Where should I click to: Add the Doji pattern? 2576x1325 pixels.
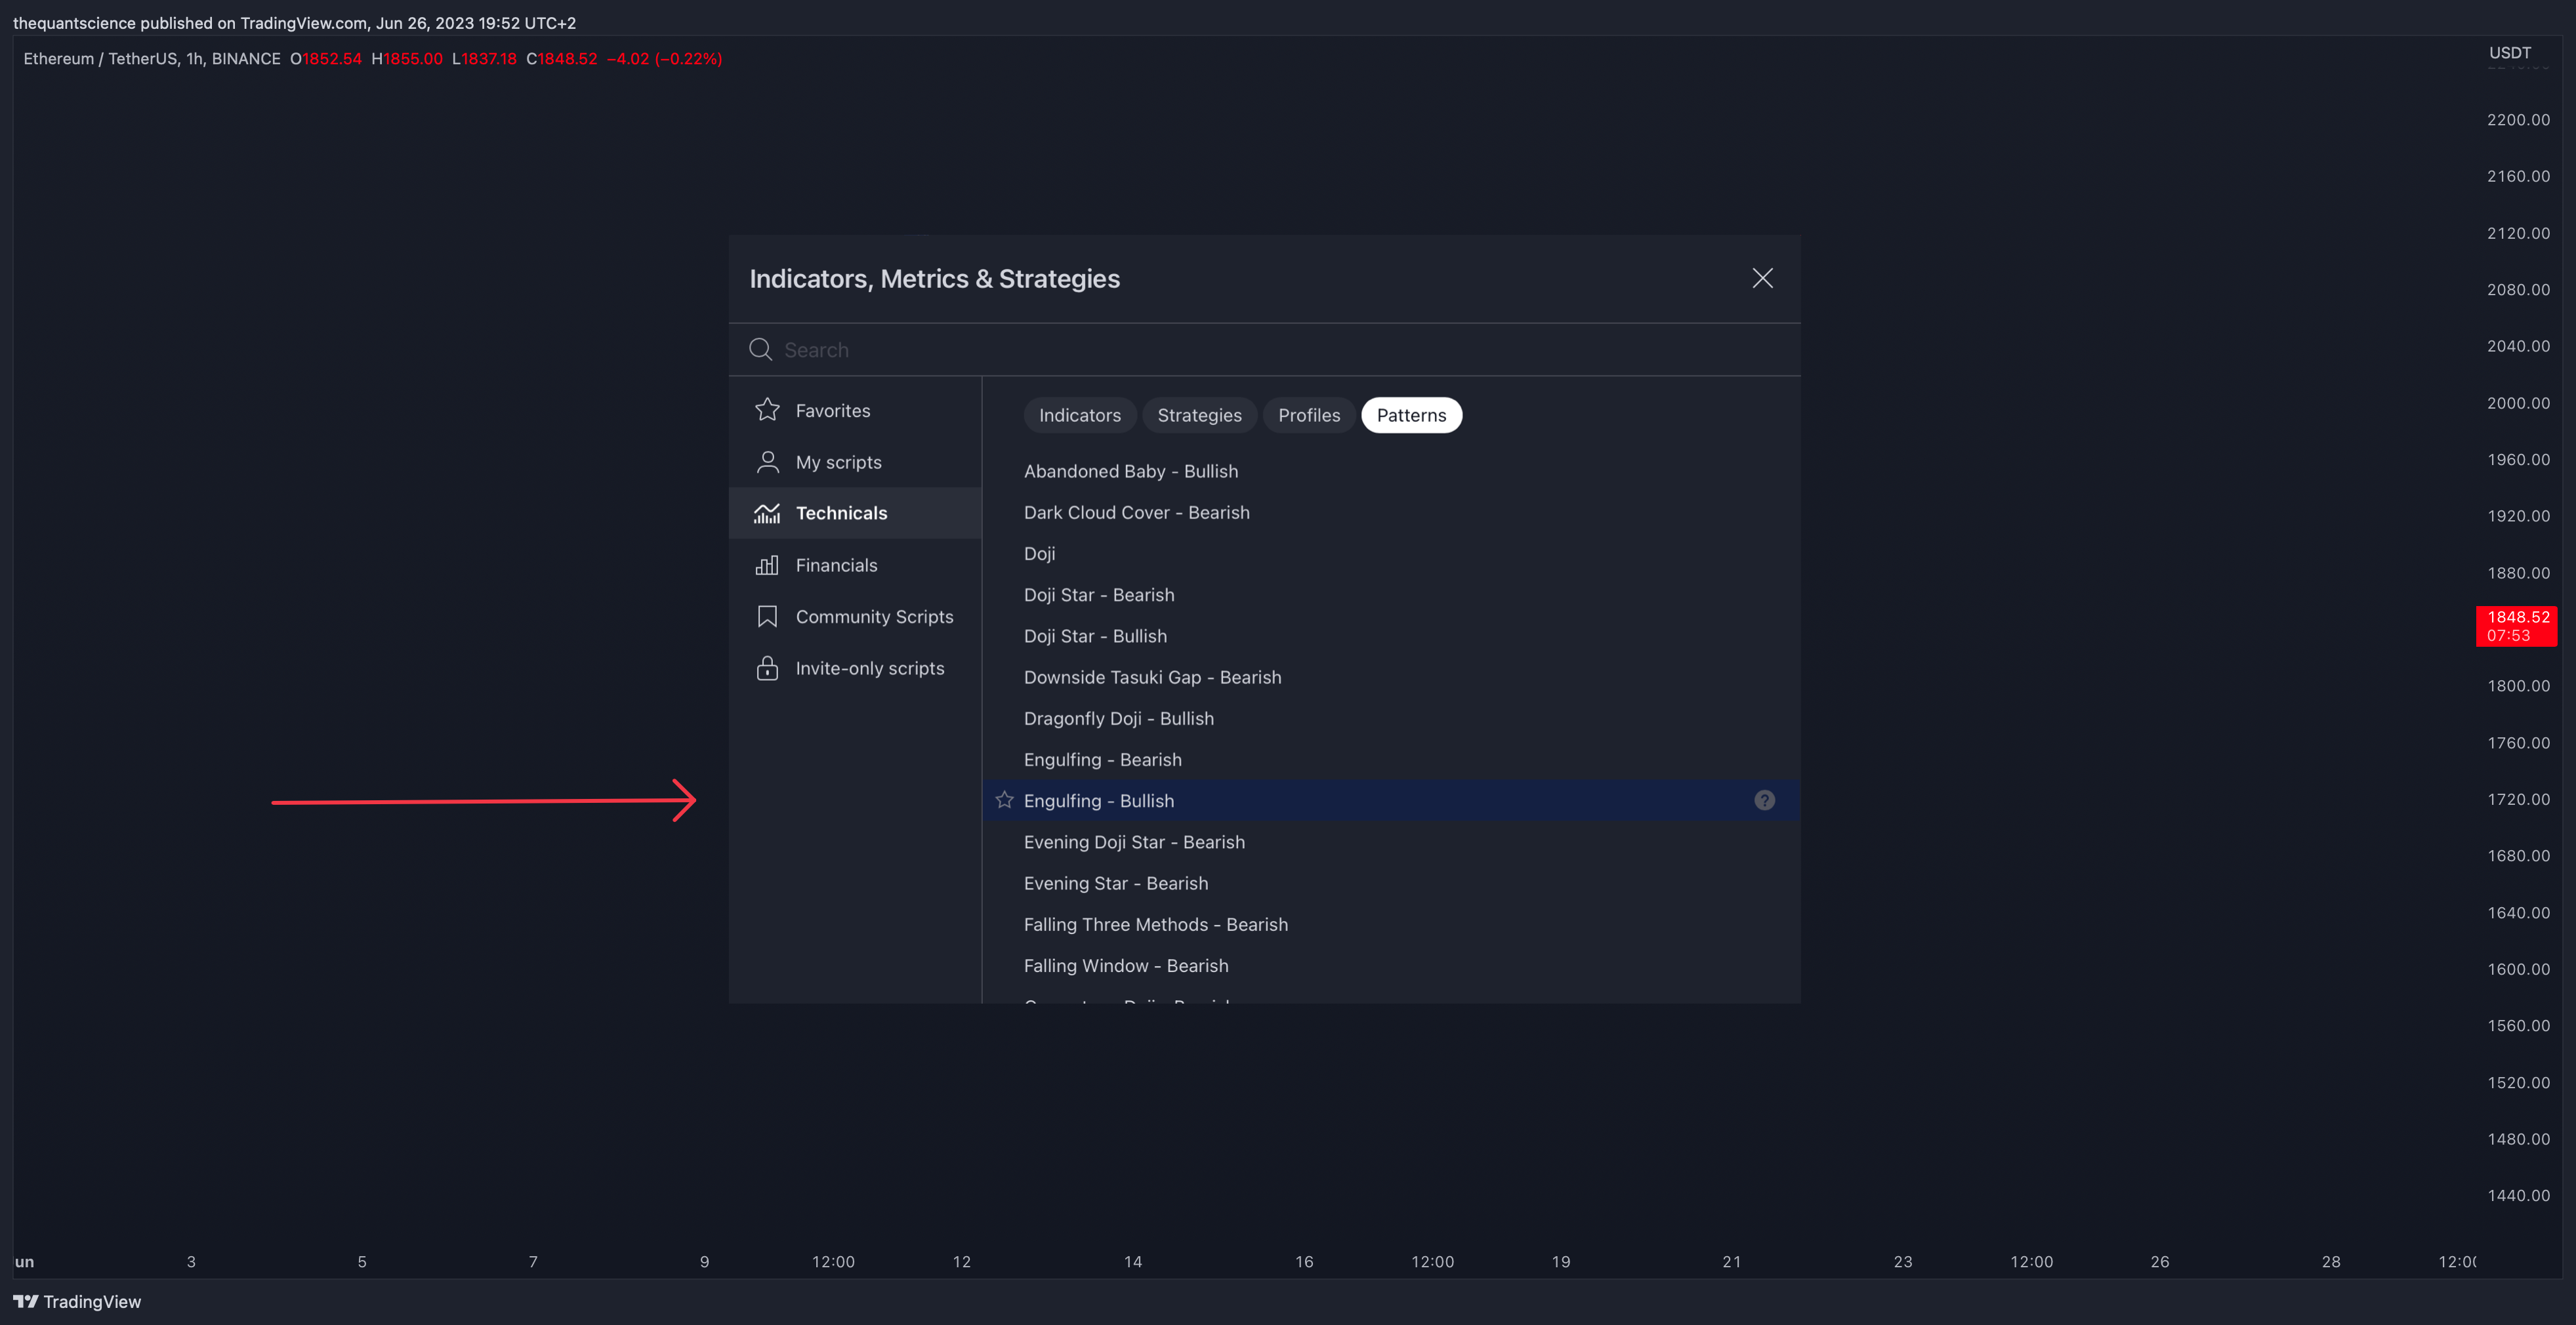(1391, 553)
